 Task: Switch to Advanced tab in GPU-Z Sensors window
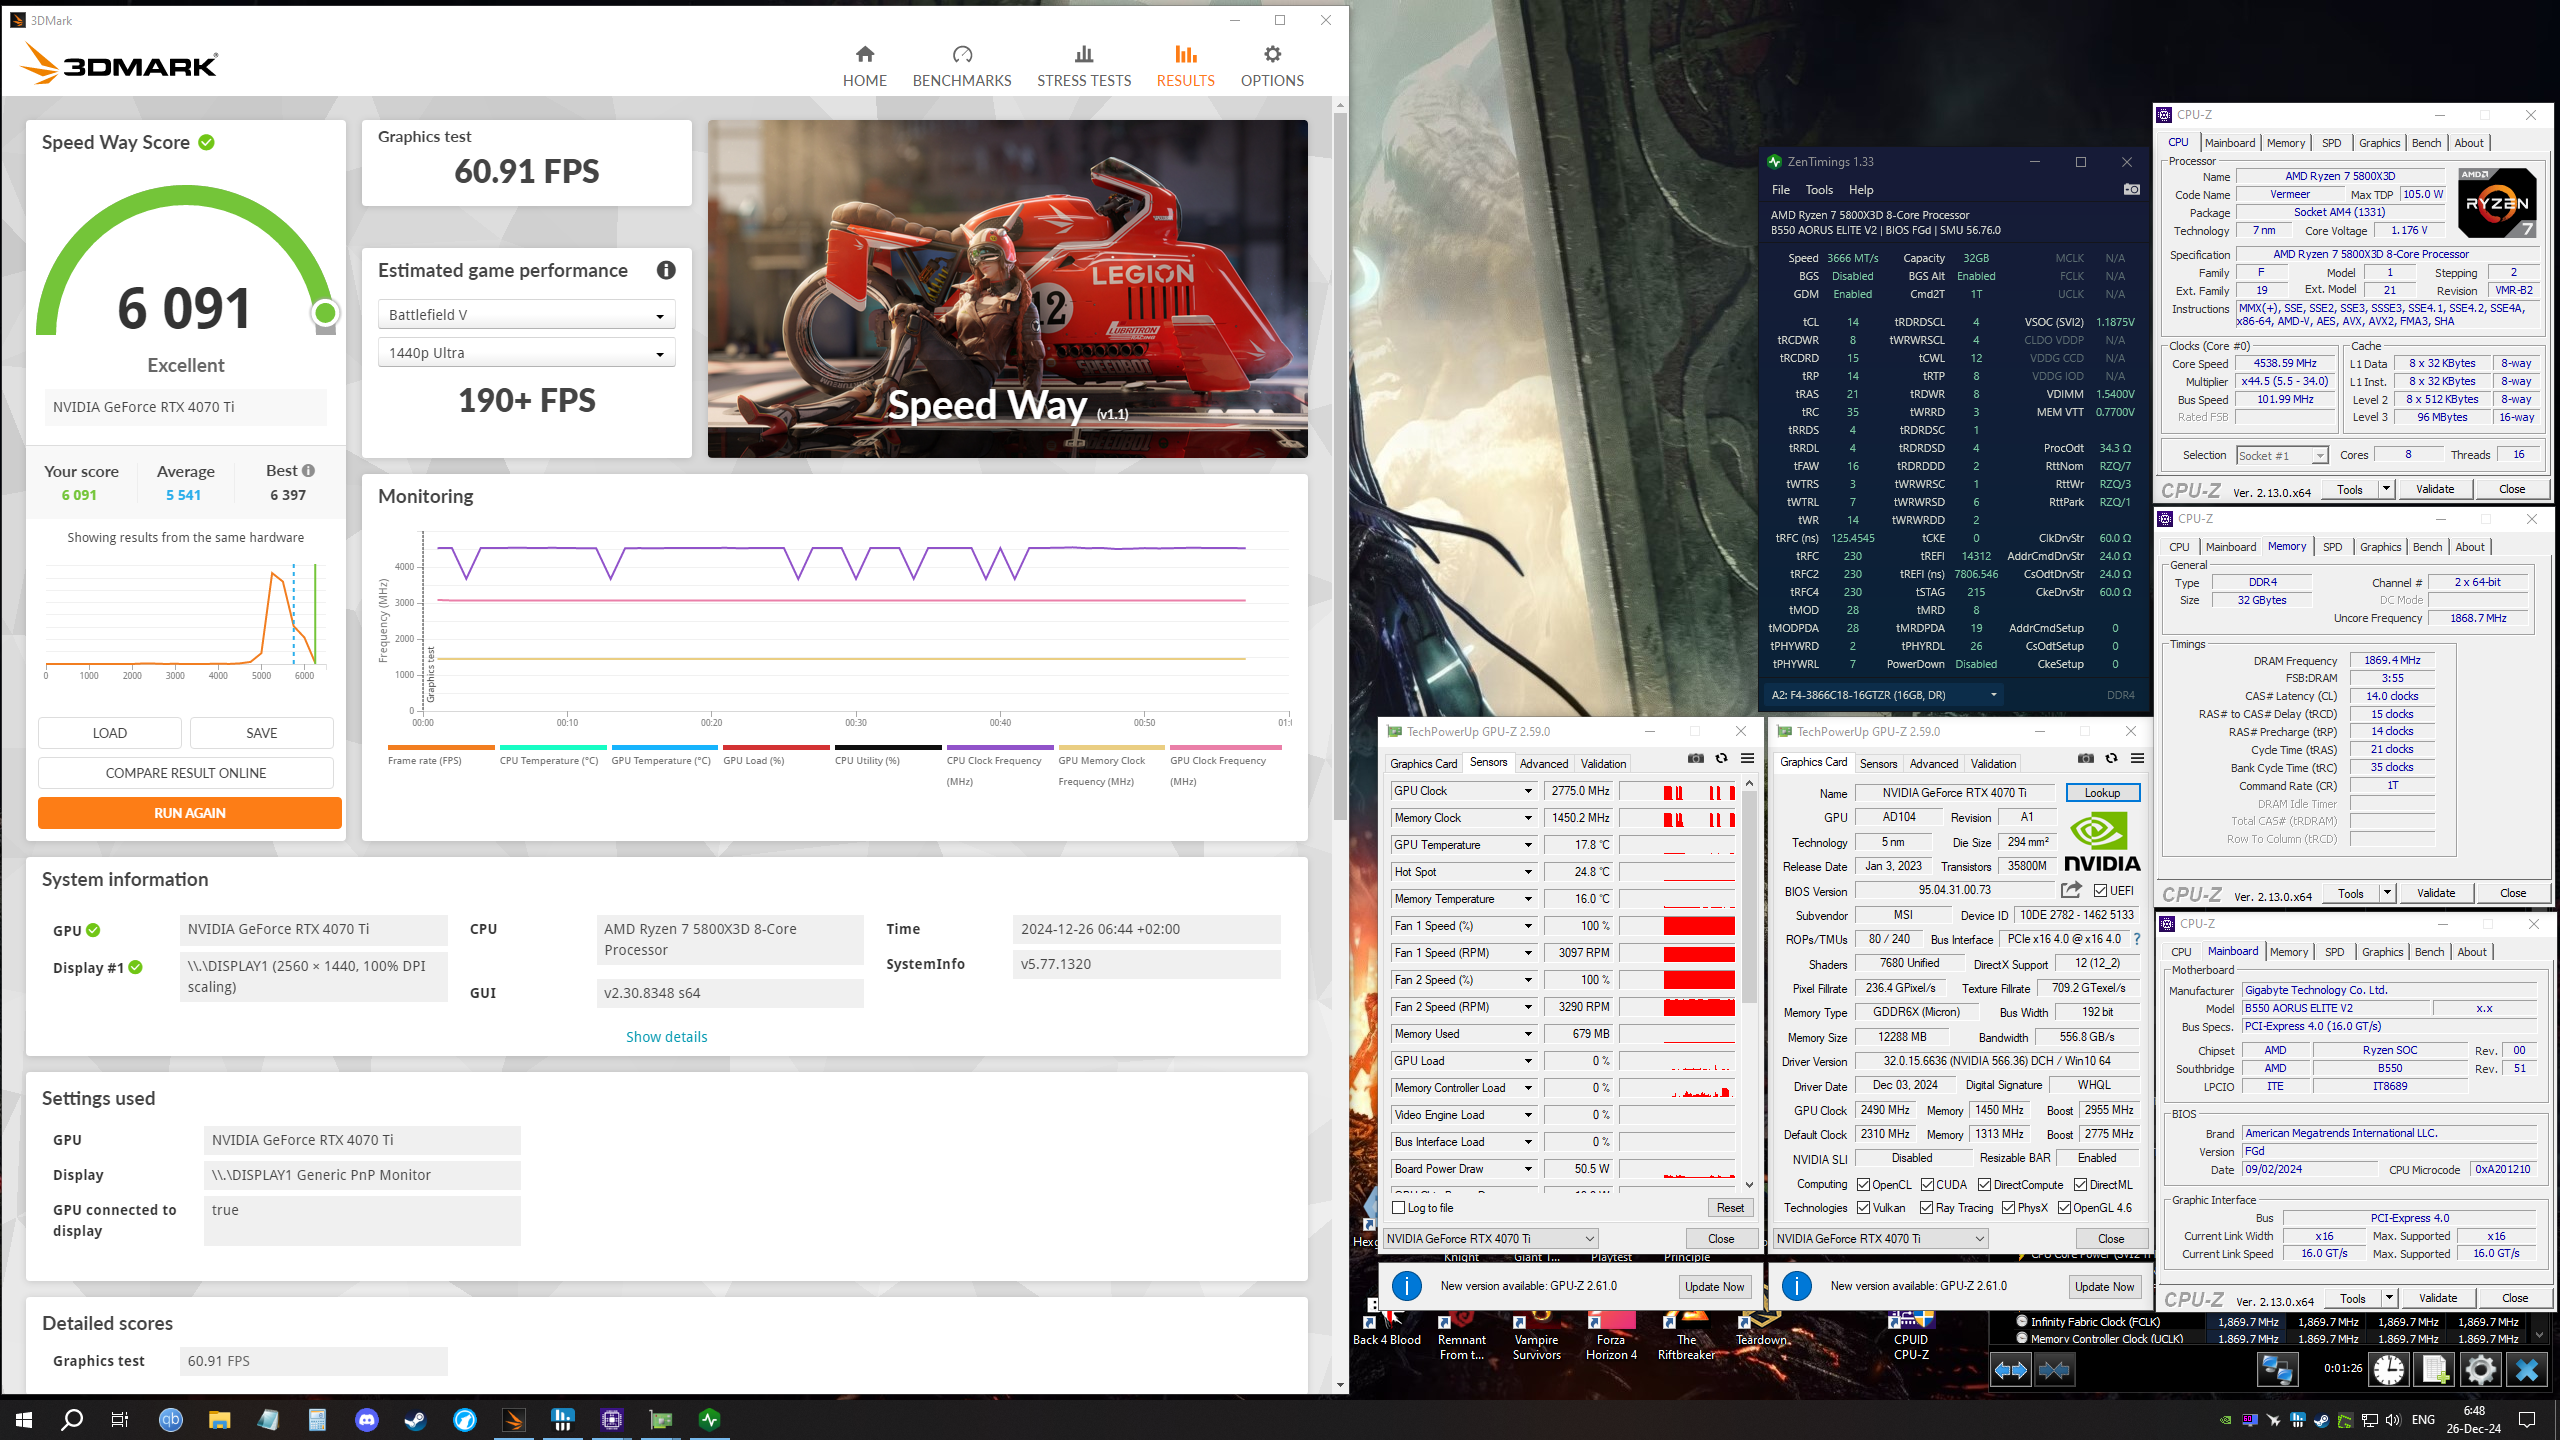pos(1543,763)
